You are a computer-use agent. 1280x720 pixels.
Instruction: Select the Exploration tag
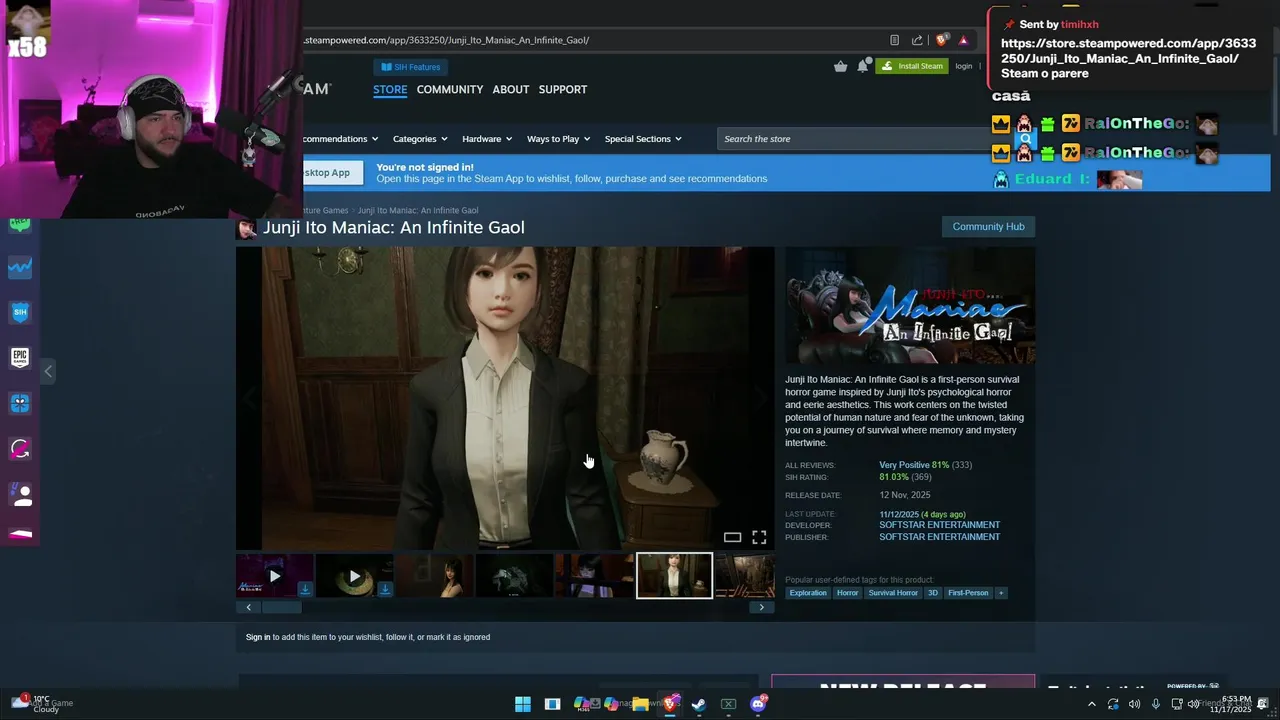808,593
